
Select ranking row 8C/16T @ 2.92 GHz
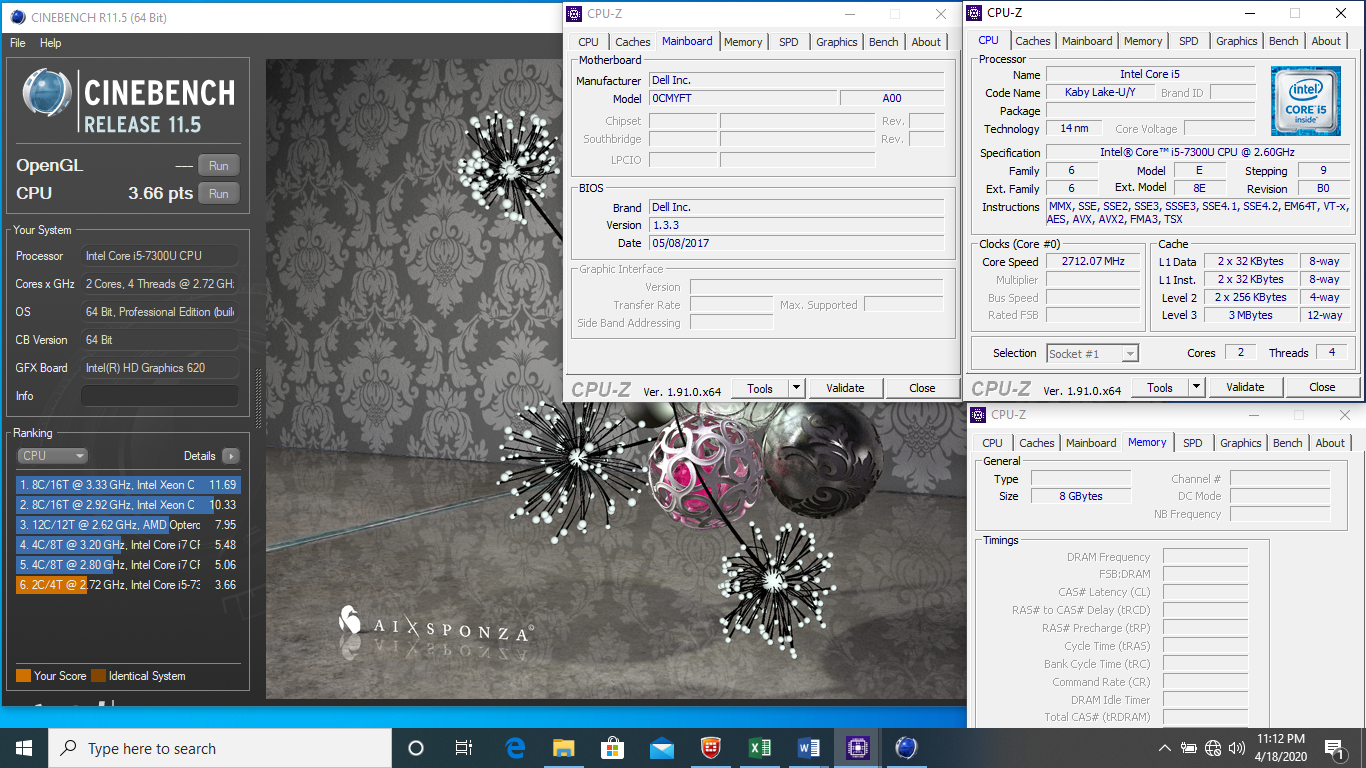[128, 505]
